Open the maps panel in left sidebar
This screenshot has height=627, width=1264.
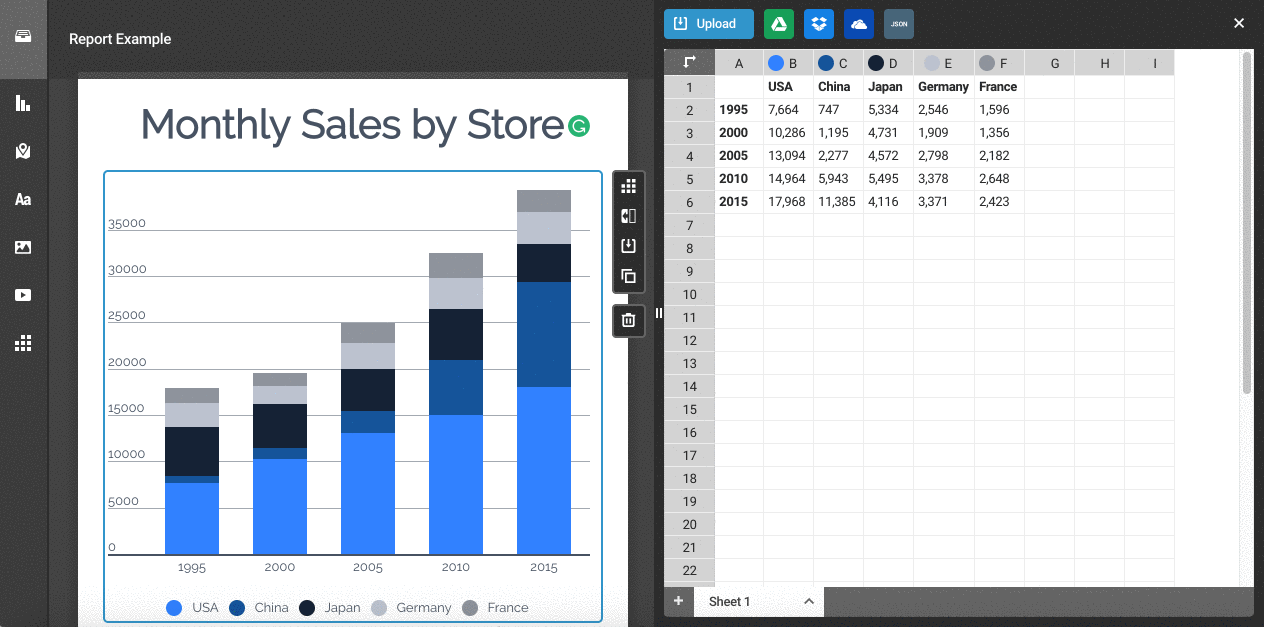[x=23, y=151]
